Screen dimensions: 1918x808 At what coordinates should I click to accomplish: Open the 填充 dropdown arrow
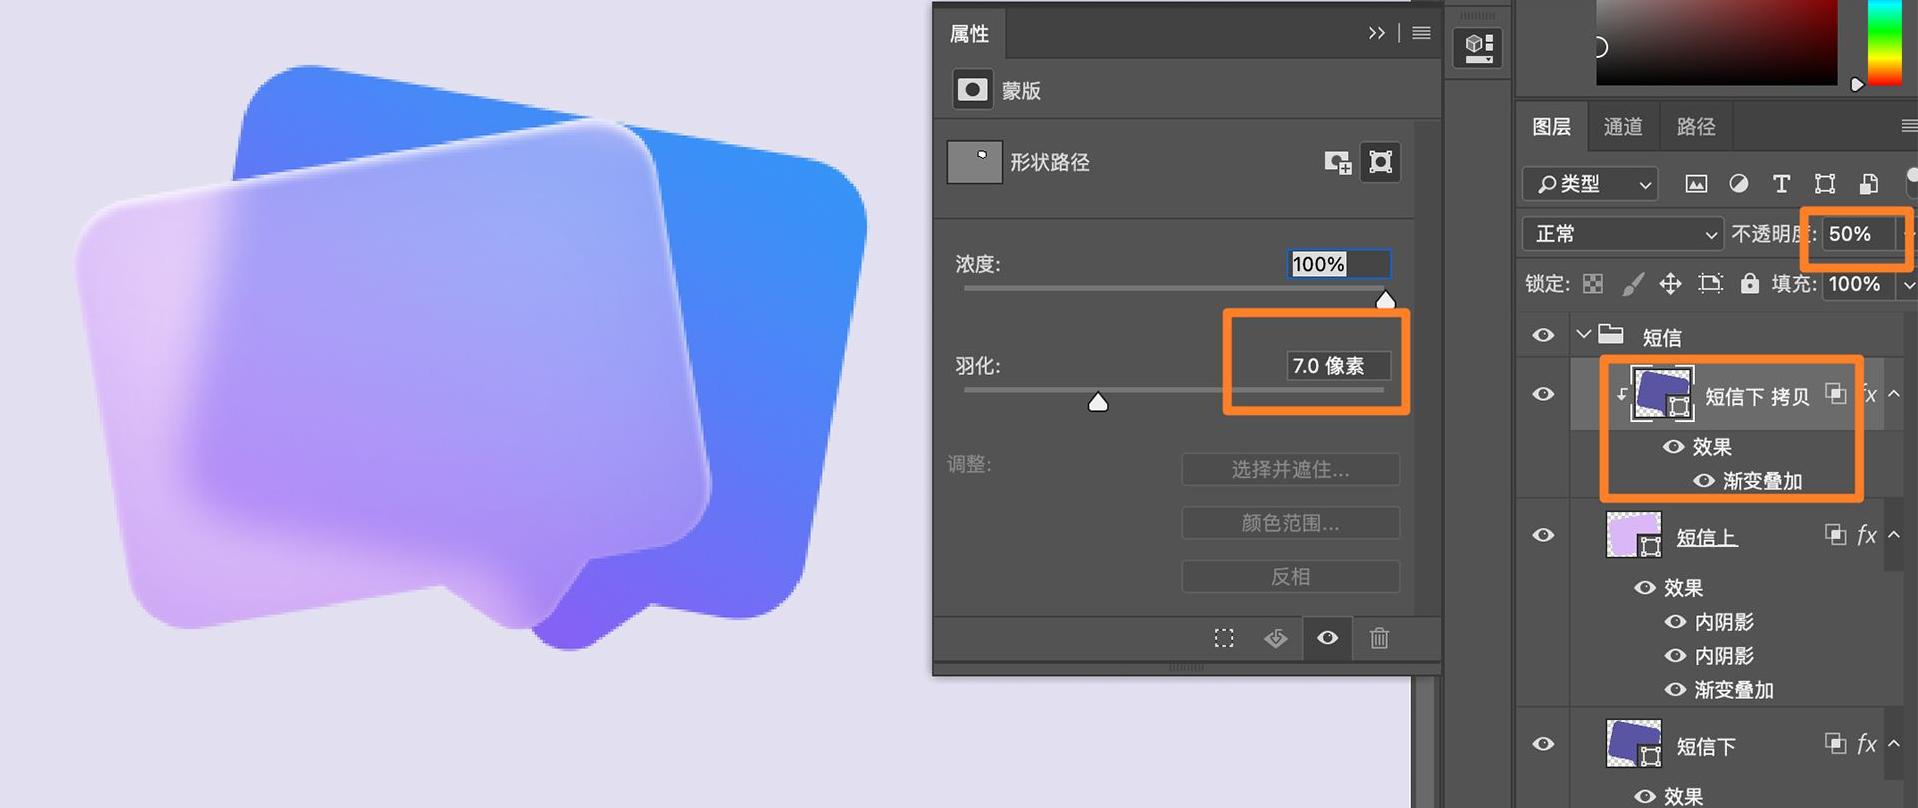tap(1908, 285)
